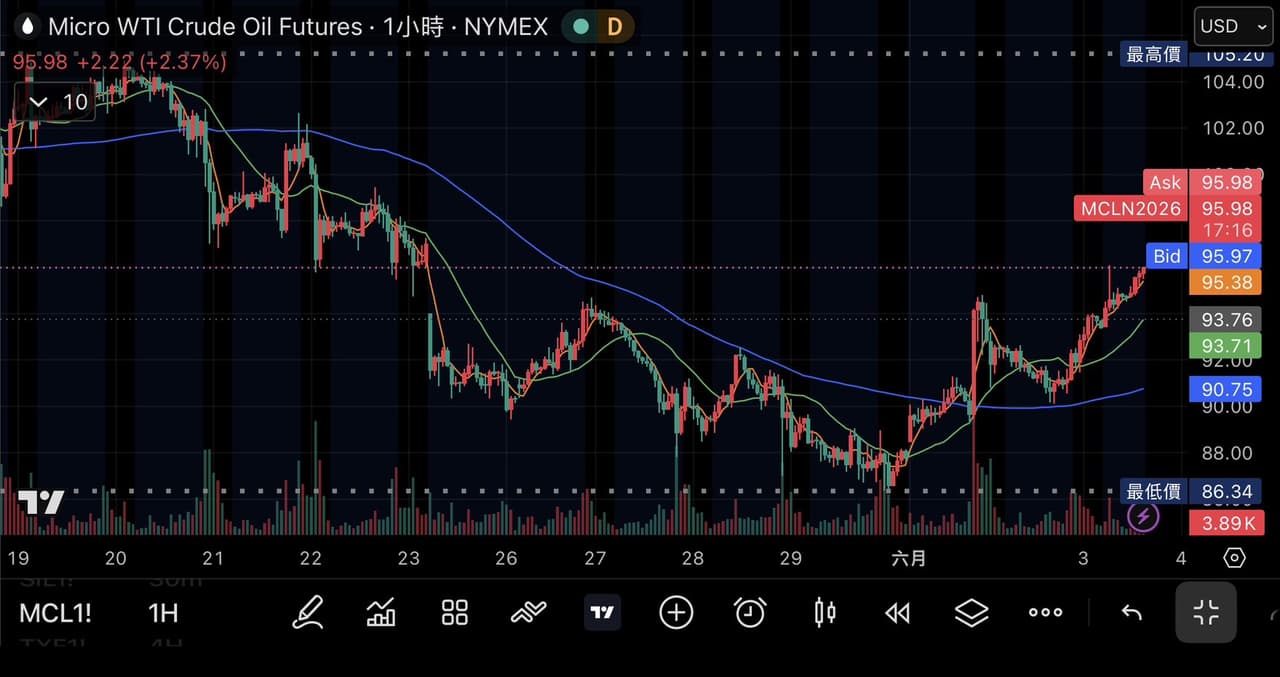Tap the Micro WTI Crude Oil Futures title
This screenshot has height=677, width=1280.
pos(205,27)
